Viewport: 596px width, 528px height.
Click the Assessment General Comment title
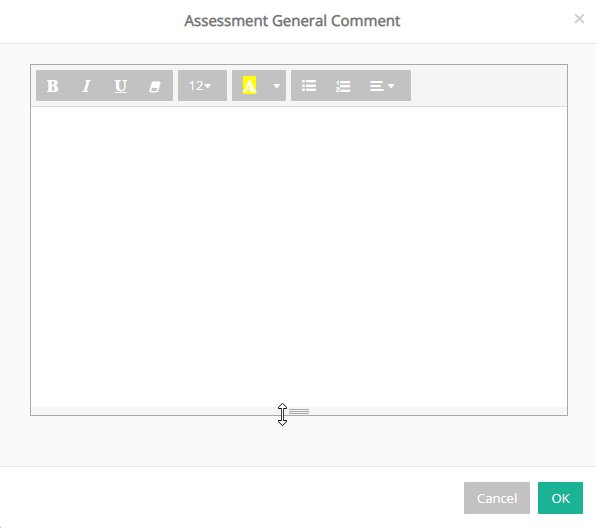[292, 21]
